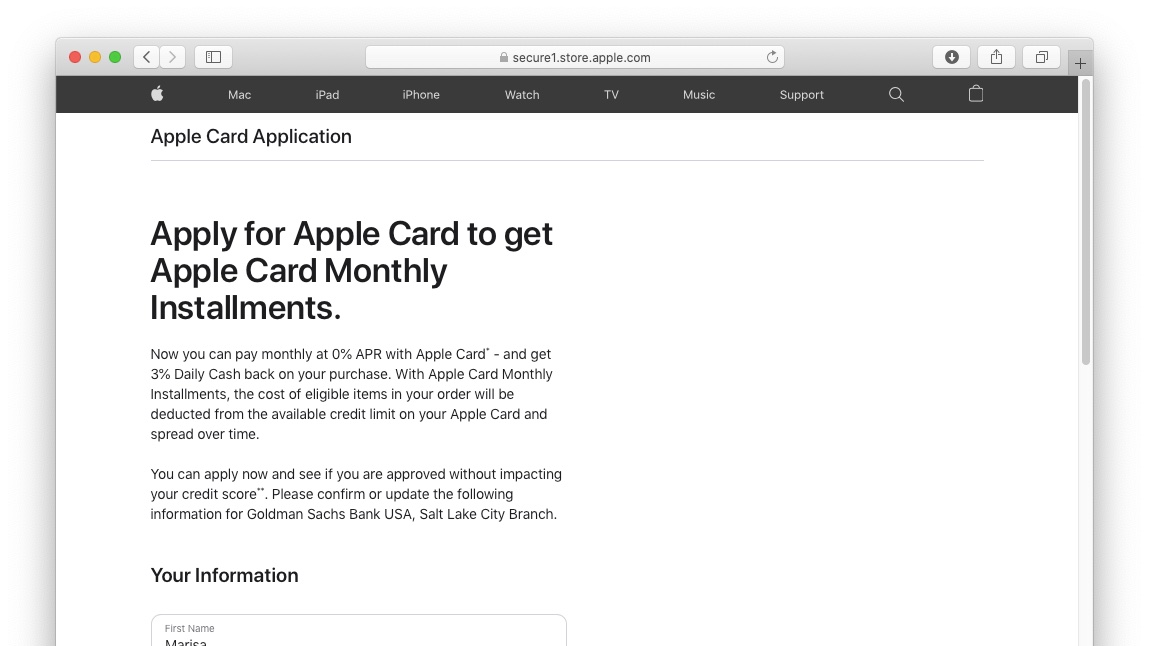This screenshot has width=1149, height=646.
Task: Open the Support menu item
Action: click(802, 94)
